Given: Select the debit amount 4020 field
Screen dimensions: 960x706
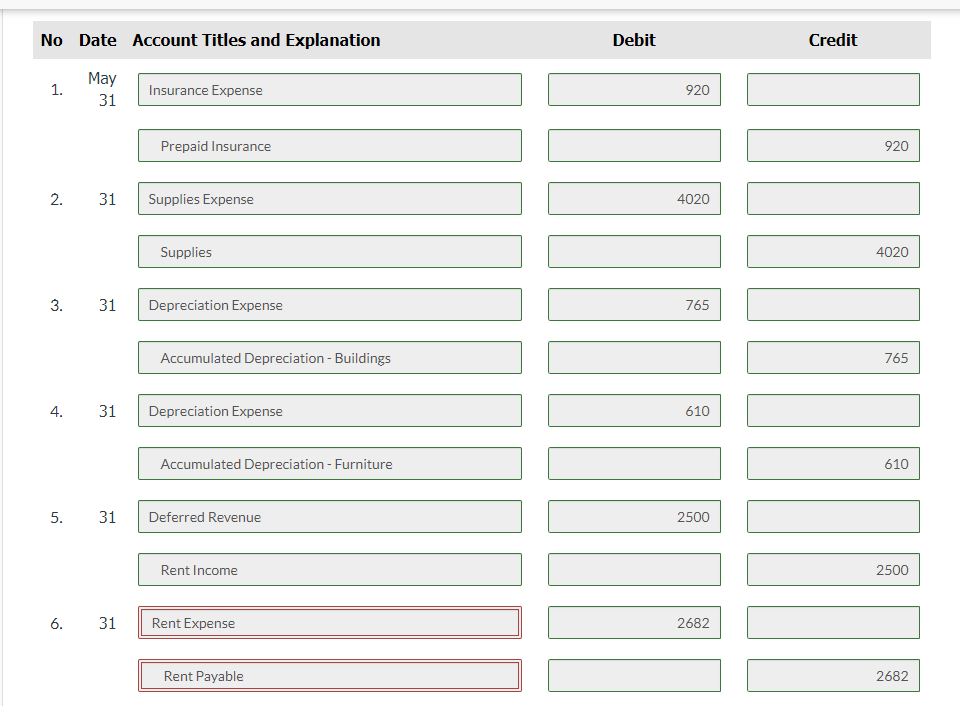Looking at the screenshot, I should pos(634,199).
